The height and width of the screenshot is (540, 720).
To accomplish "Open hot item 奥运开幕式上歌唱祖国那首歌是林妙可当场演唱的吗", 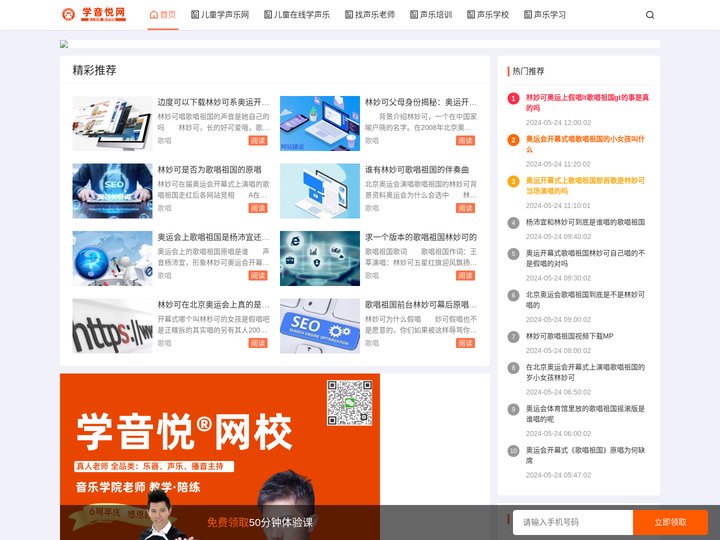I will click(585, 186).
